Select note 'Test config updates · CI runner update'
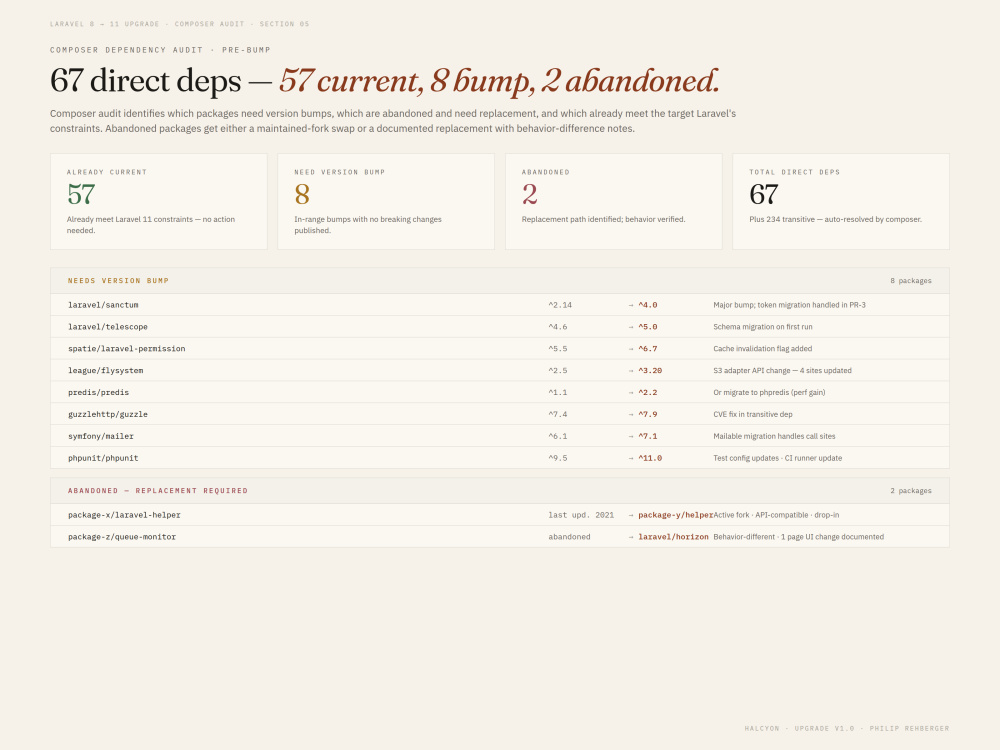This screenshot has height=750, width=1000. (777, 458)
